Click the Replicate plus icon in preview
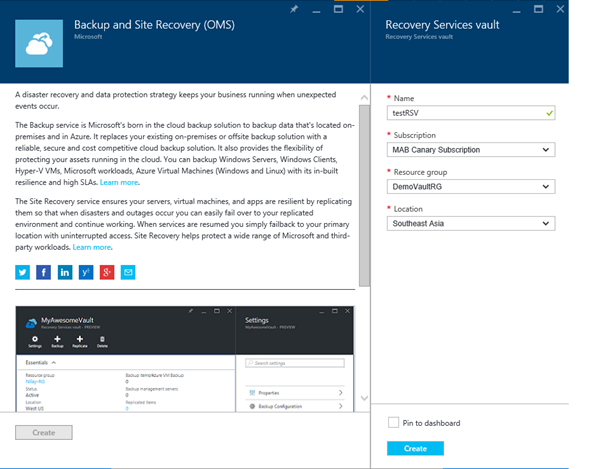610x469 pixels. (x=80, y=341)
